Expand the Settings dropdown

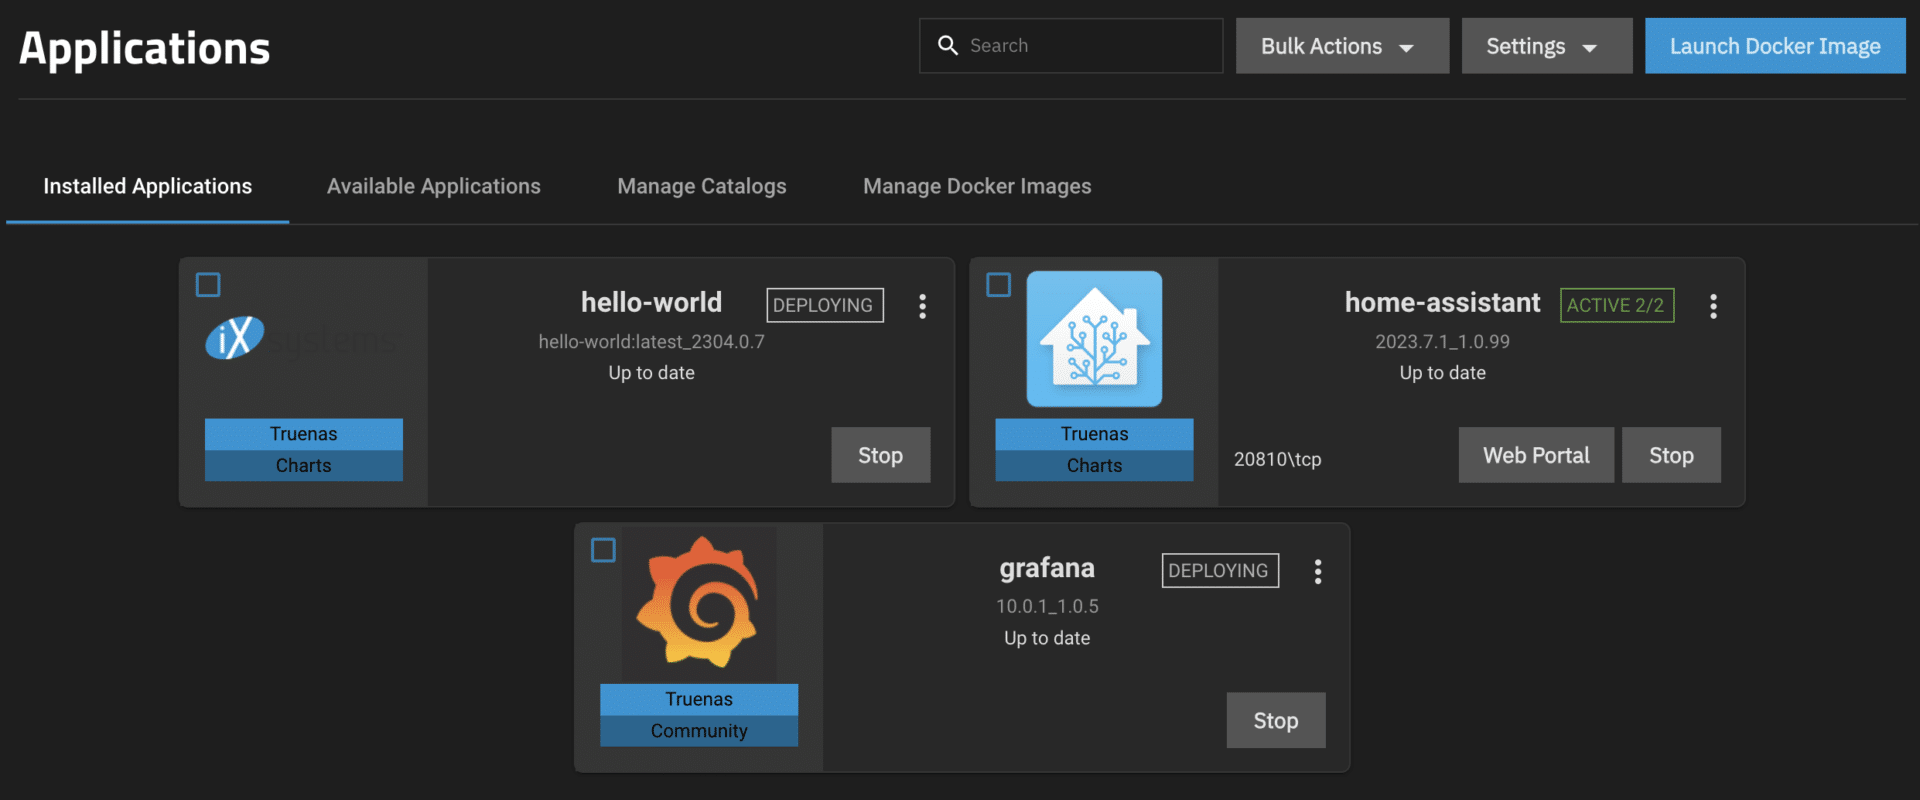pos(1546,46)
